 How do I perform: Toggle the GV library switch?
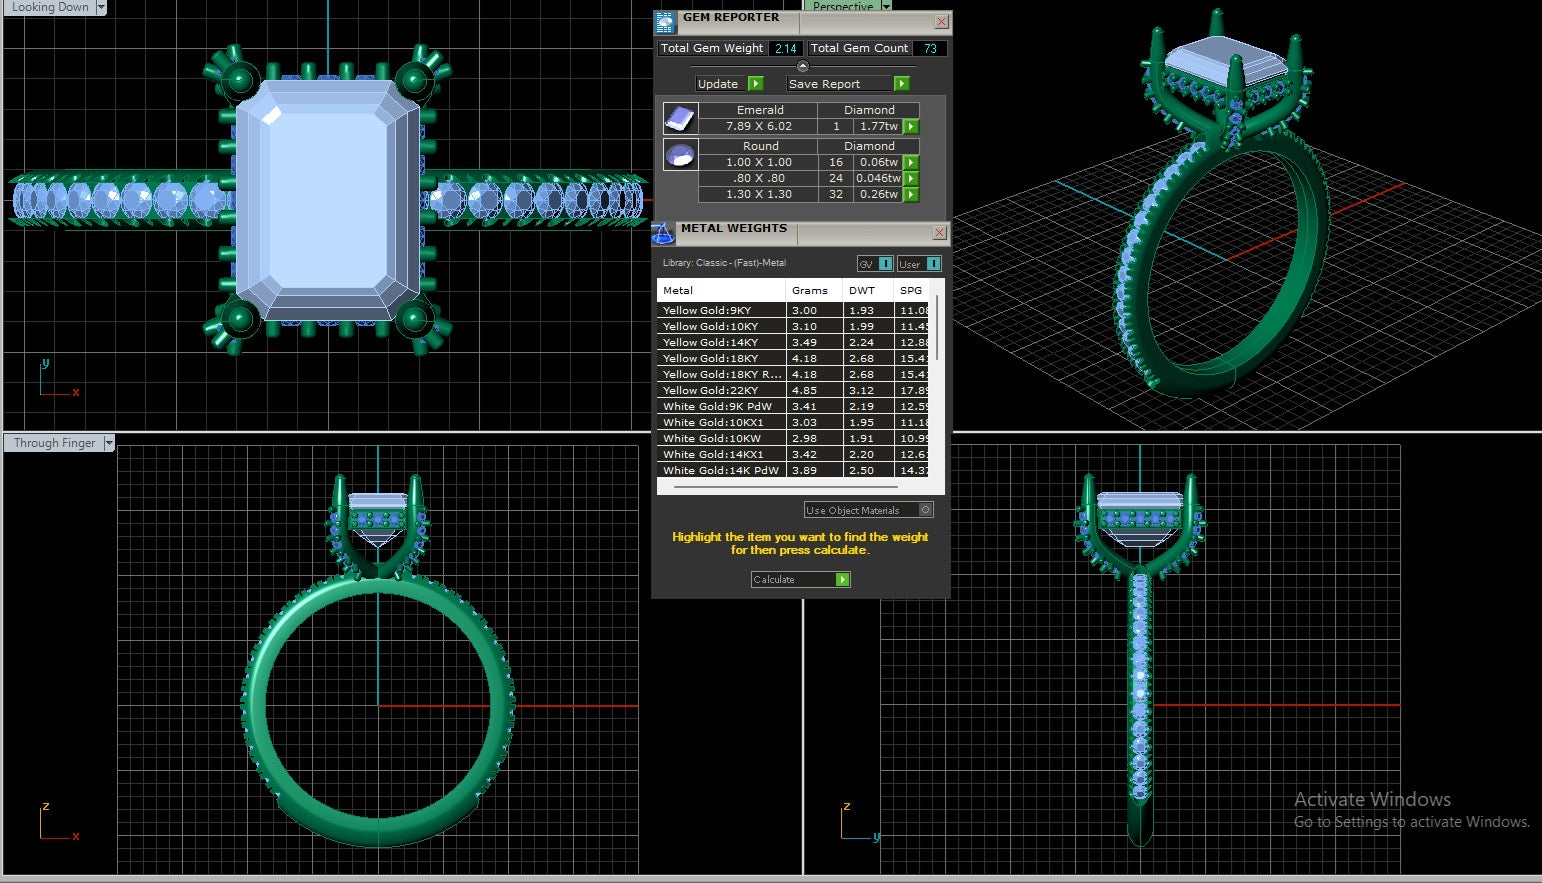click(x=885, y=264)
